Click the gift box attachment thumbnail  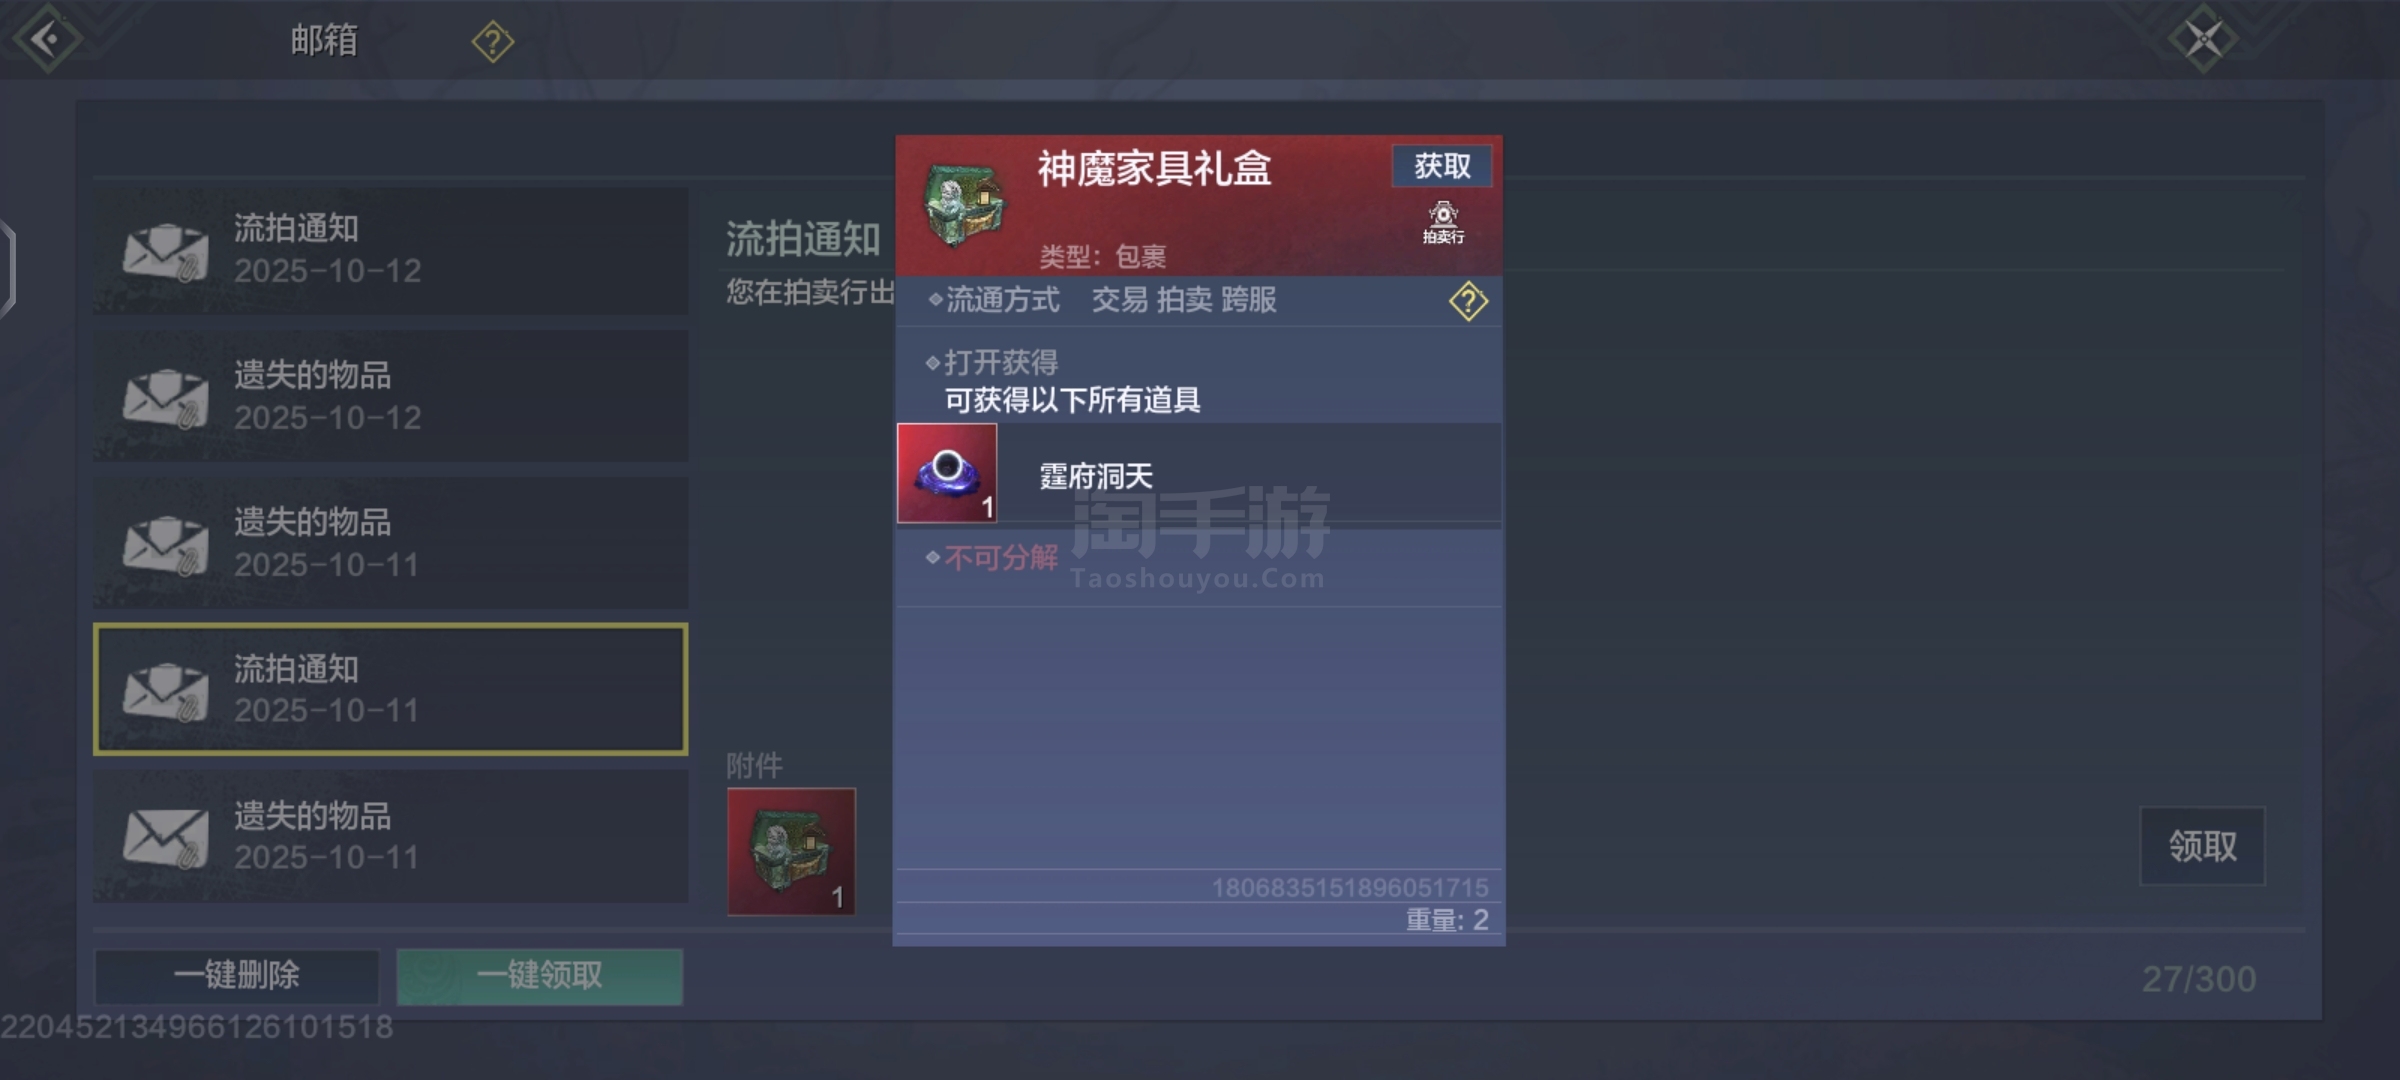point(791,851)
